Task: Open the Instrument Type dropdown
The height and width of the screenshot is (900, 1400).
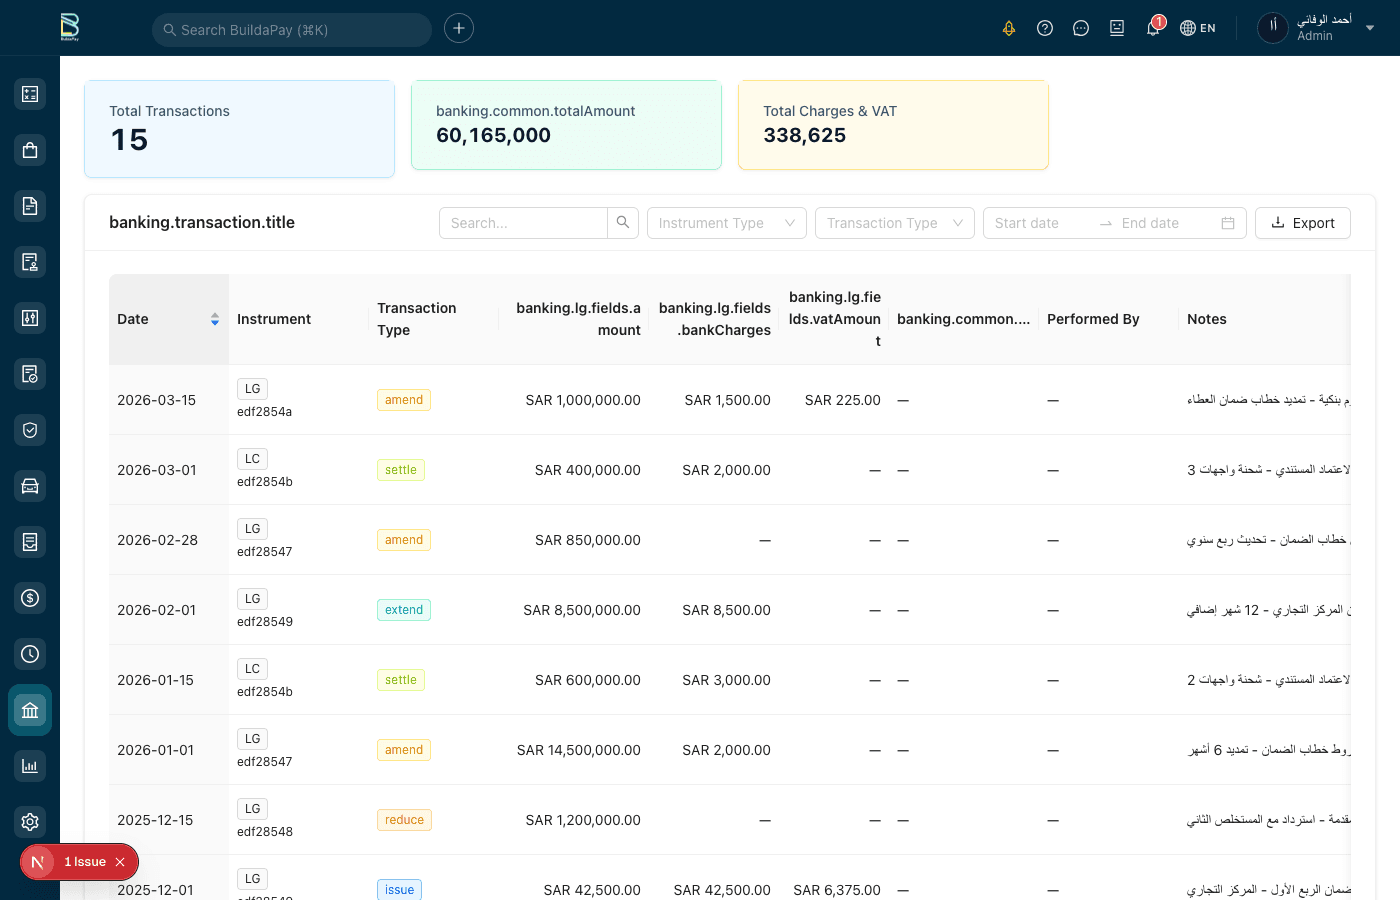Action: tap(726, 223)
